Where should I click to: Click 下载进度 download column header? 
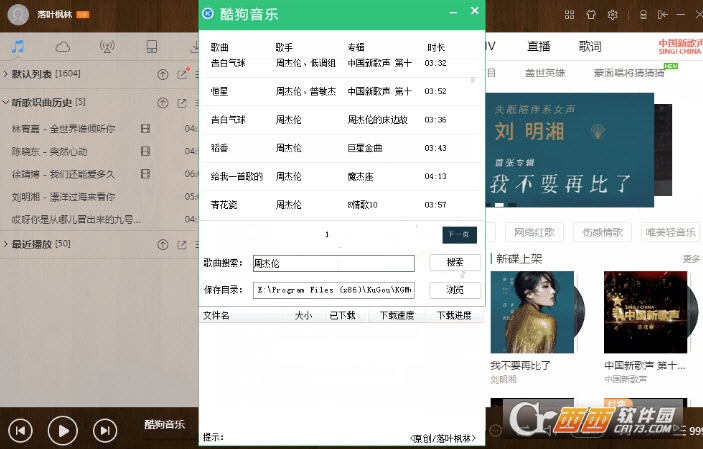pos(454,315)
